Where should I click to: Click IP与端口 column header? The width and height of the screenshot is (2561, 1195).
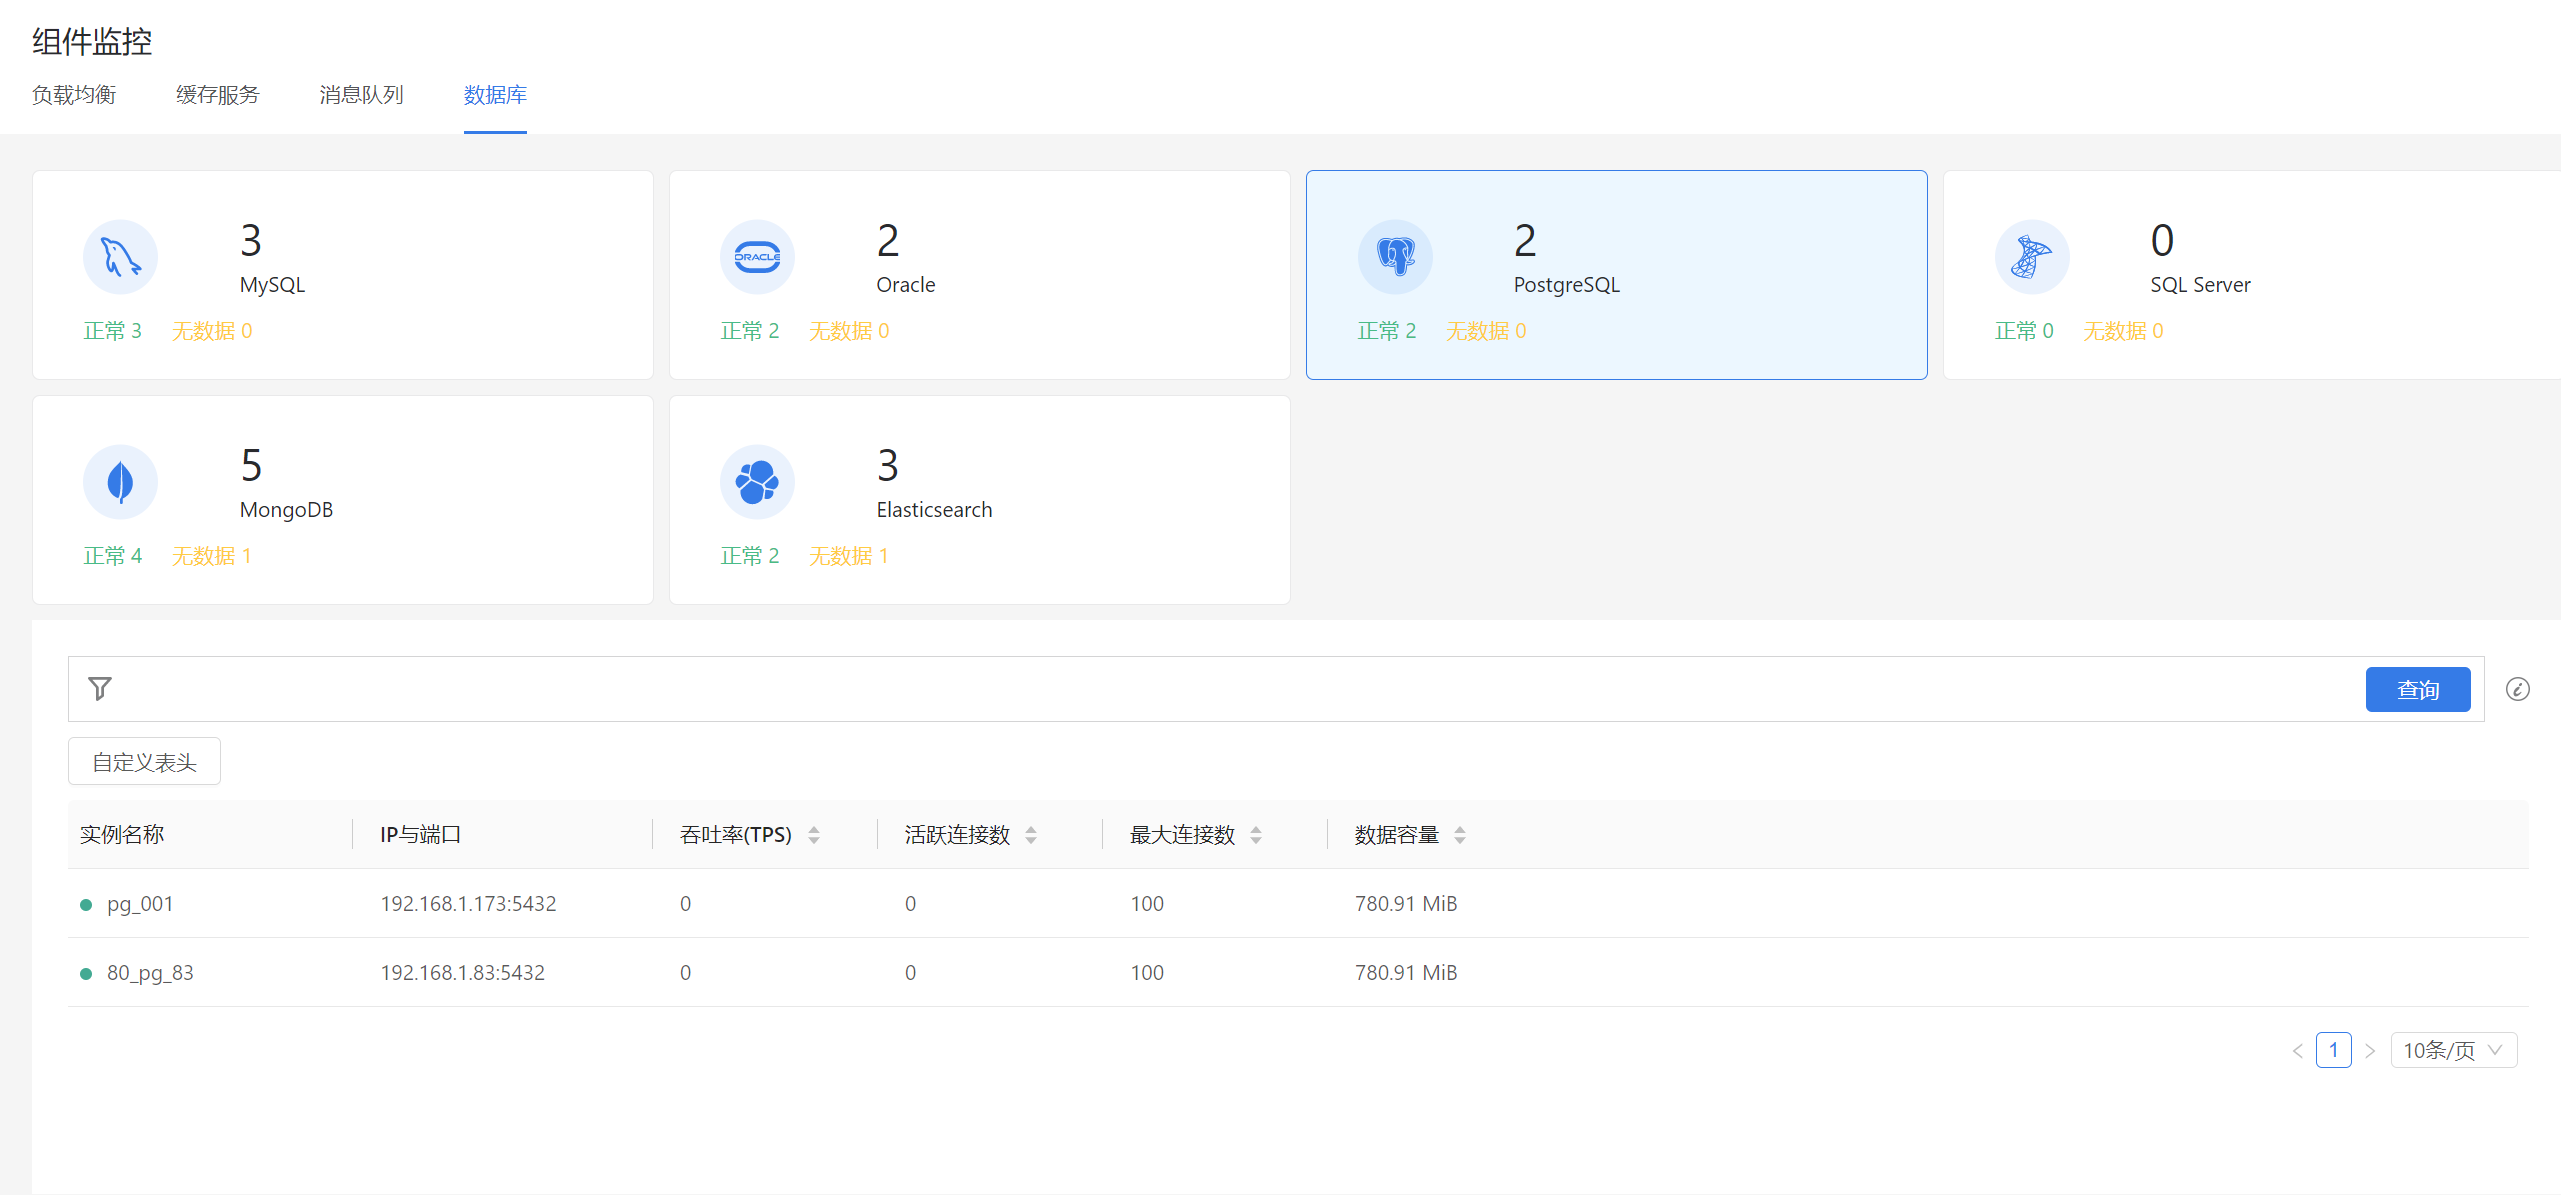click(x=420, y=835)
